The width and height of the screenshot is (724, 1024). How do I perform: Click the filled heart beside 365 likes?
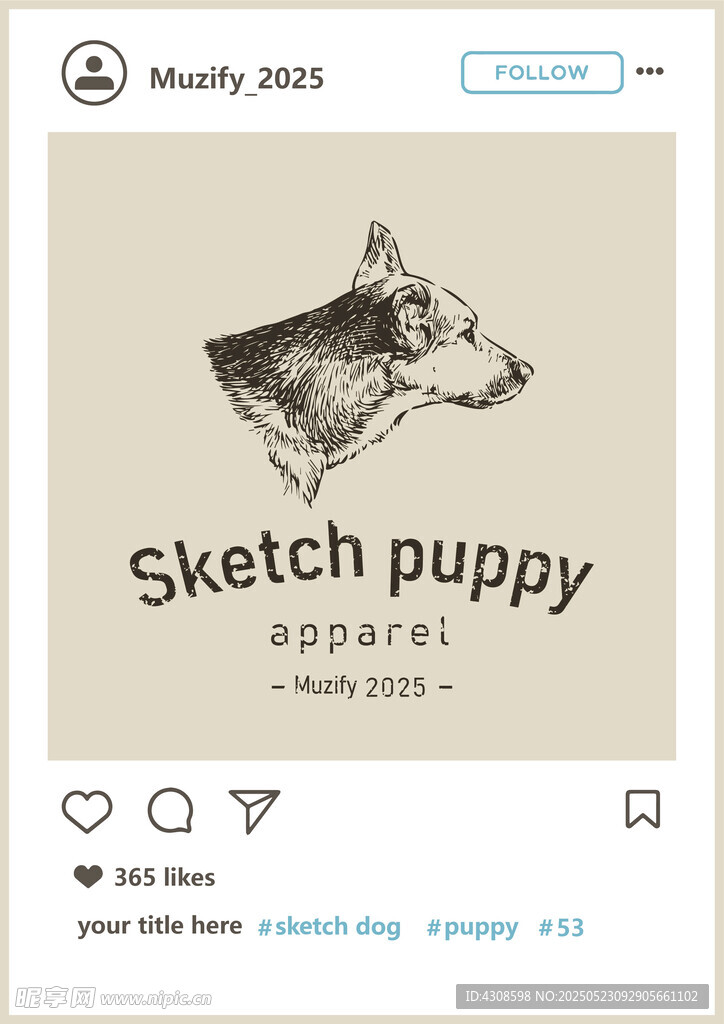click(88, 876)
